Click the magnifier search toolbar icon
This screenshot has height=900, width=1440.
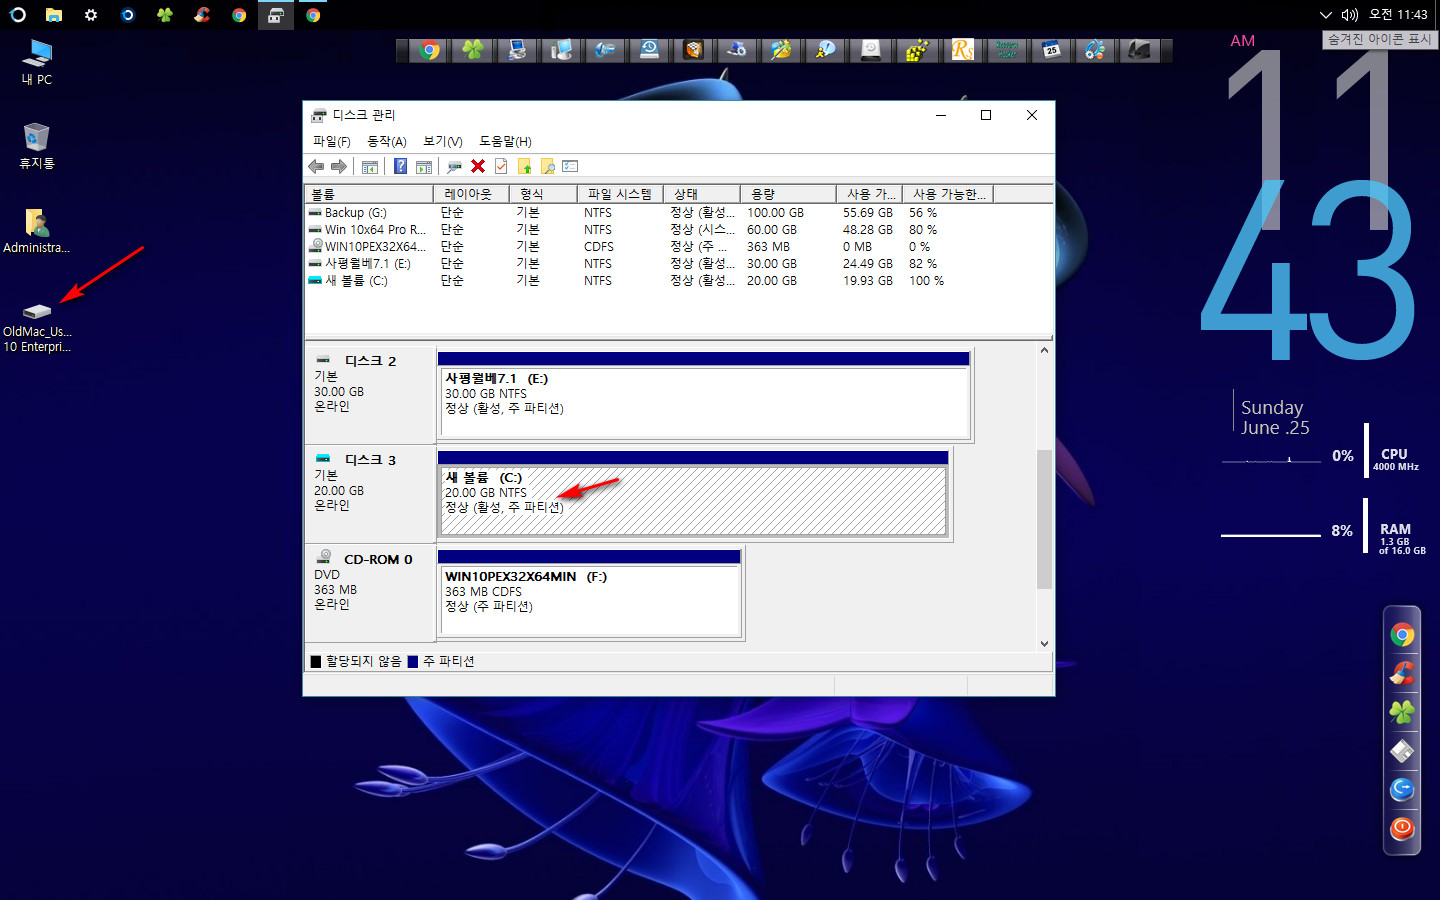(547, 166)
